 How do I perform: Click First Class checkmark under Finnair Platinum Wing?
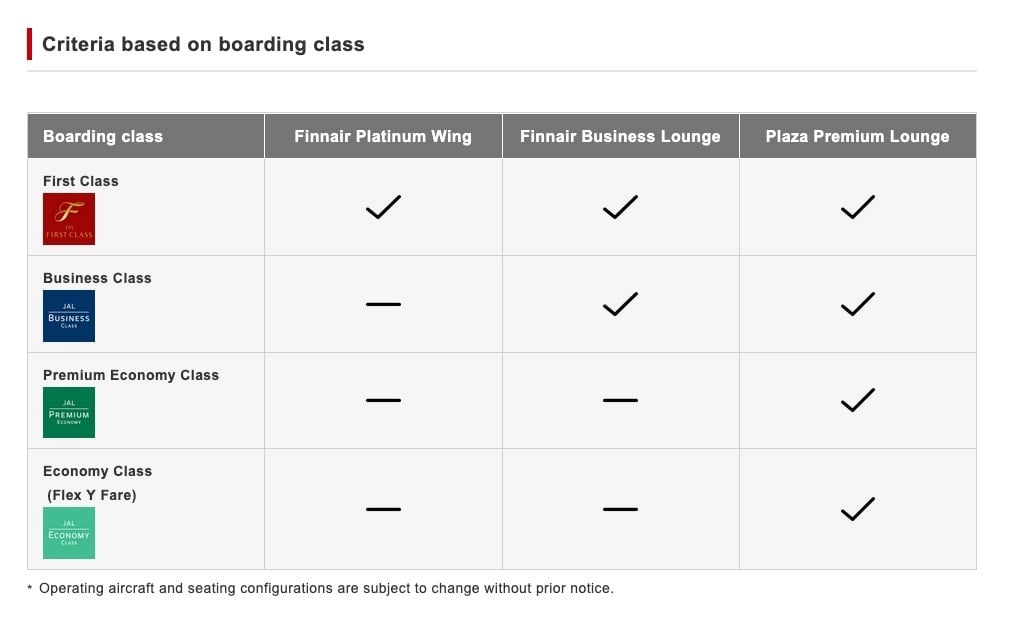pyautogui.click(x=383, y=207)
